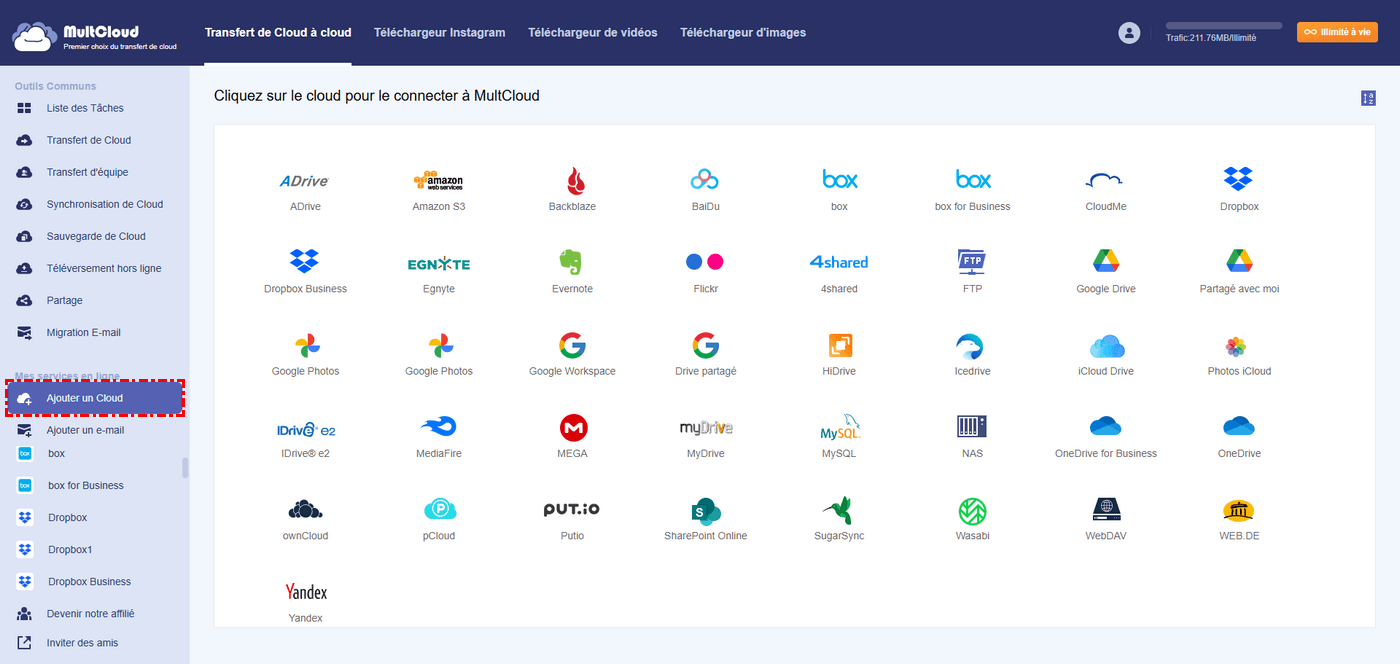Select Partagé avec moi drive icon
The height and width of the screenshot is (664, 1400).
point(1239,263)
